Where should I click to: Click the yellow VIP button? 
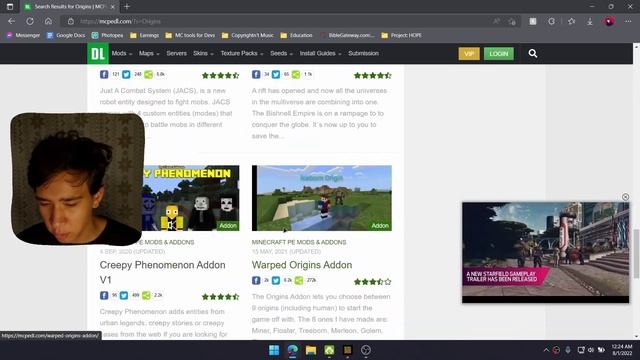(469, 53)
